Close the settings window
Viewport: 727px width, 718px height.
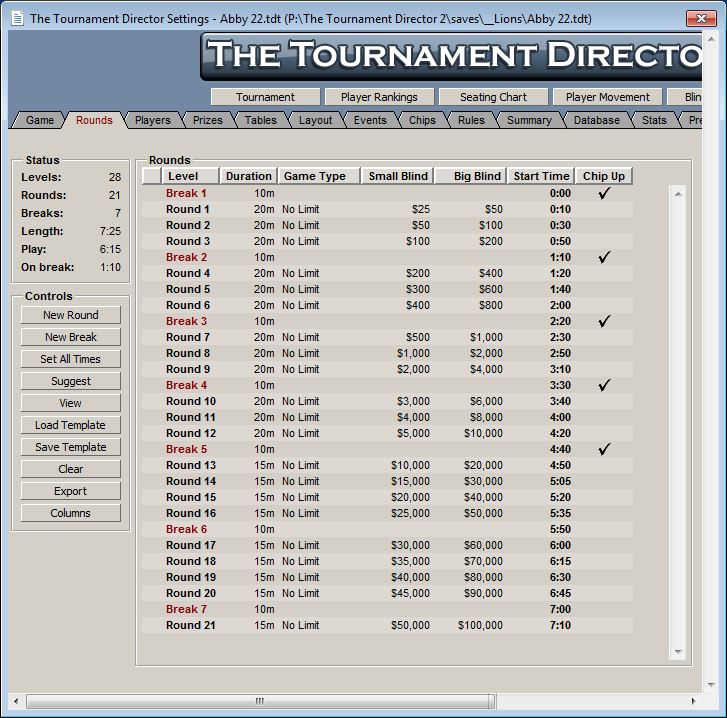point(701,19)
